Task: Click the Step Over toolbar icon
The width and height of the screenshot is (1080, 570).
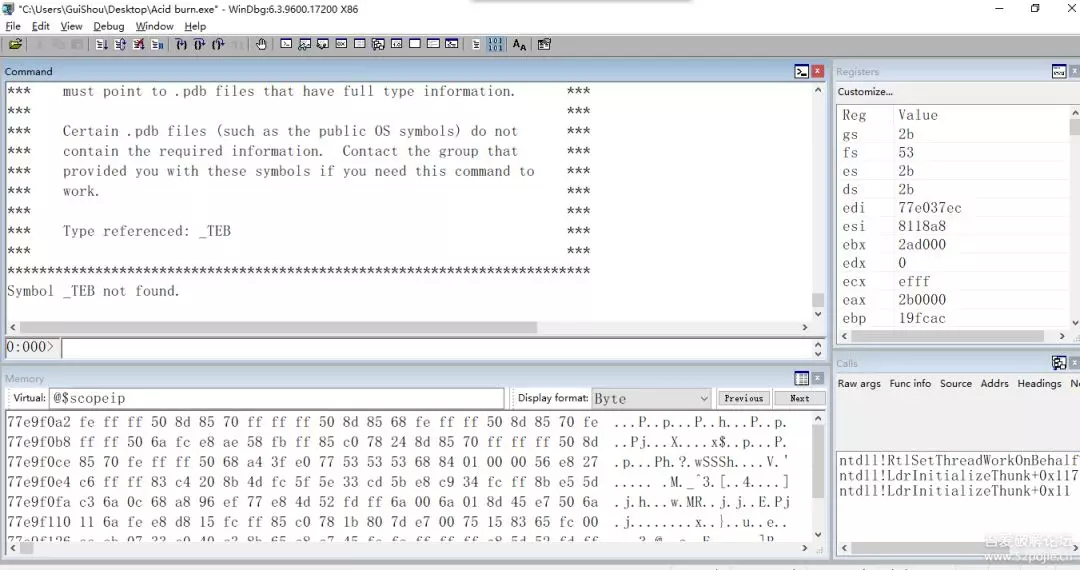Action: pos(200,45)
